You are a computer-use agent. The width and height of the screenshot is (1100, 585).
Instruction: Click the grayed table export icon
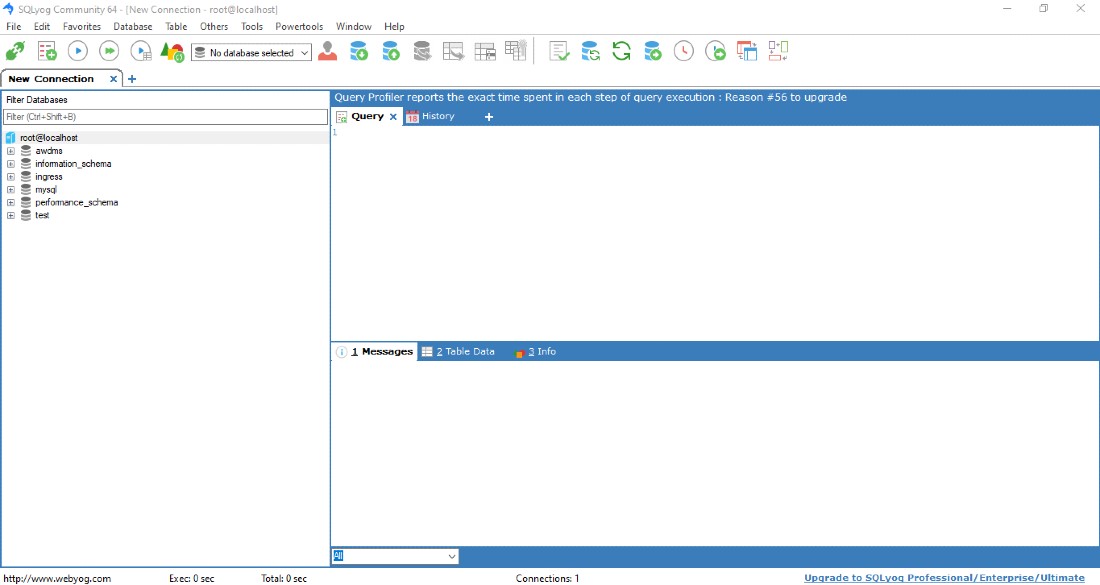pyautogui.click(x=453, y=51)
